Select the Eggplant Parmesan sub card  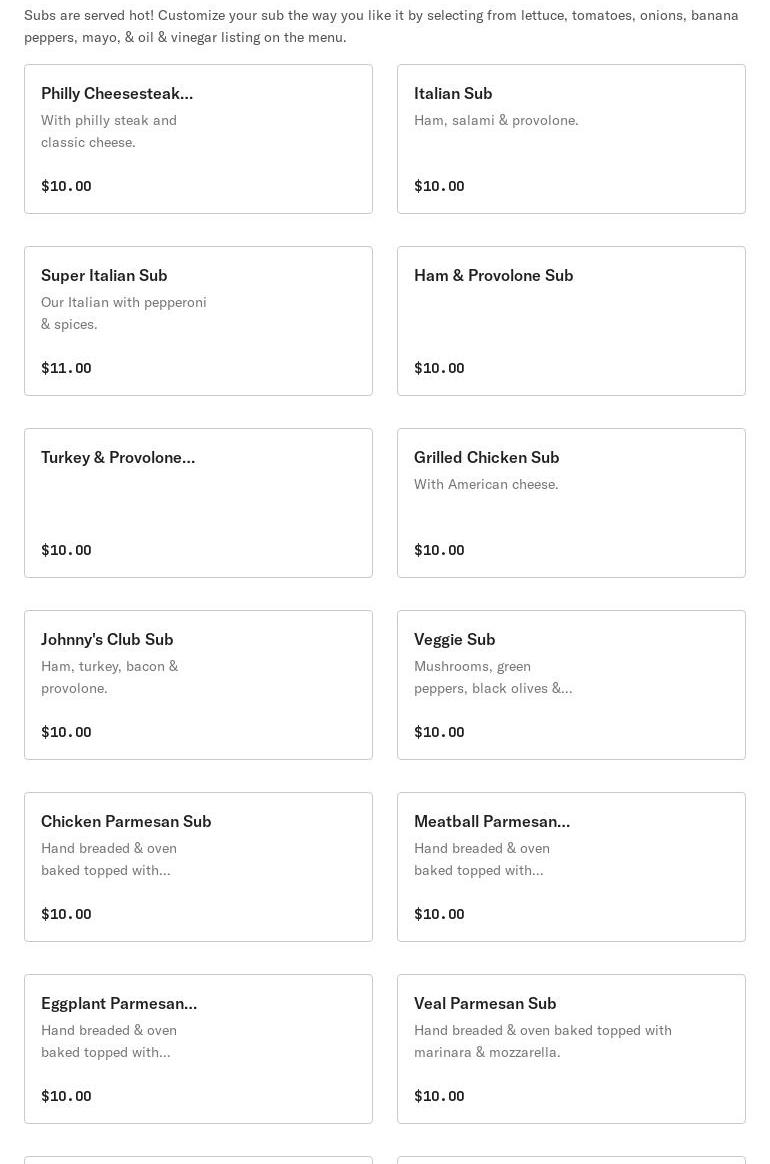[198, 1049]
